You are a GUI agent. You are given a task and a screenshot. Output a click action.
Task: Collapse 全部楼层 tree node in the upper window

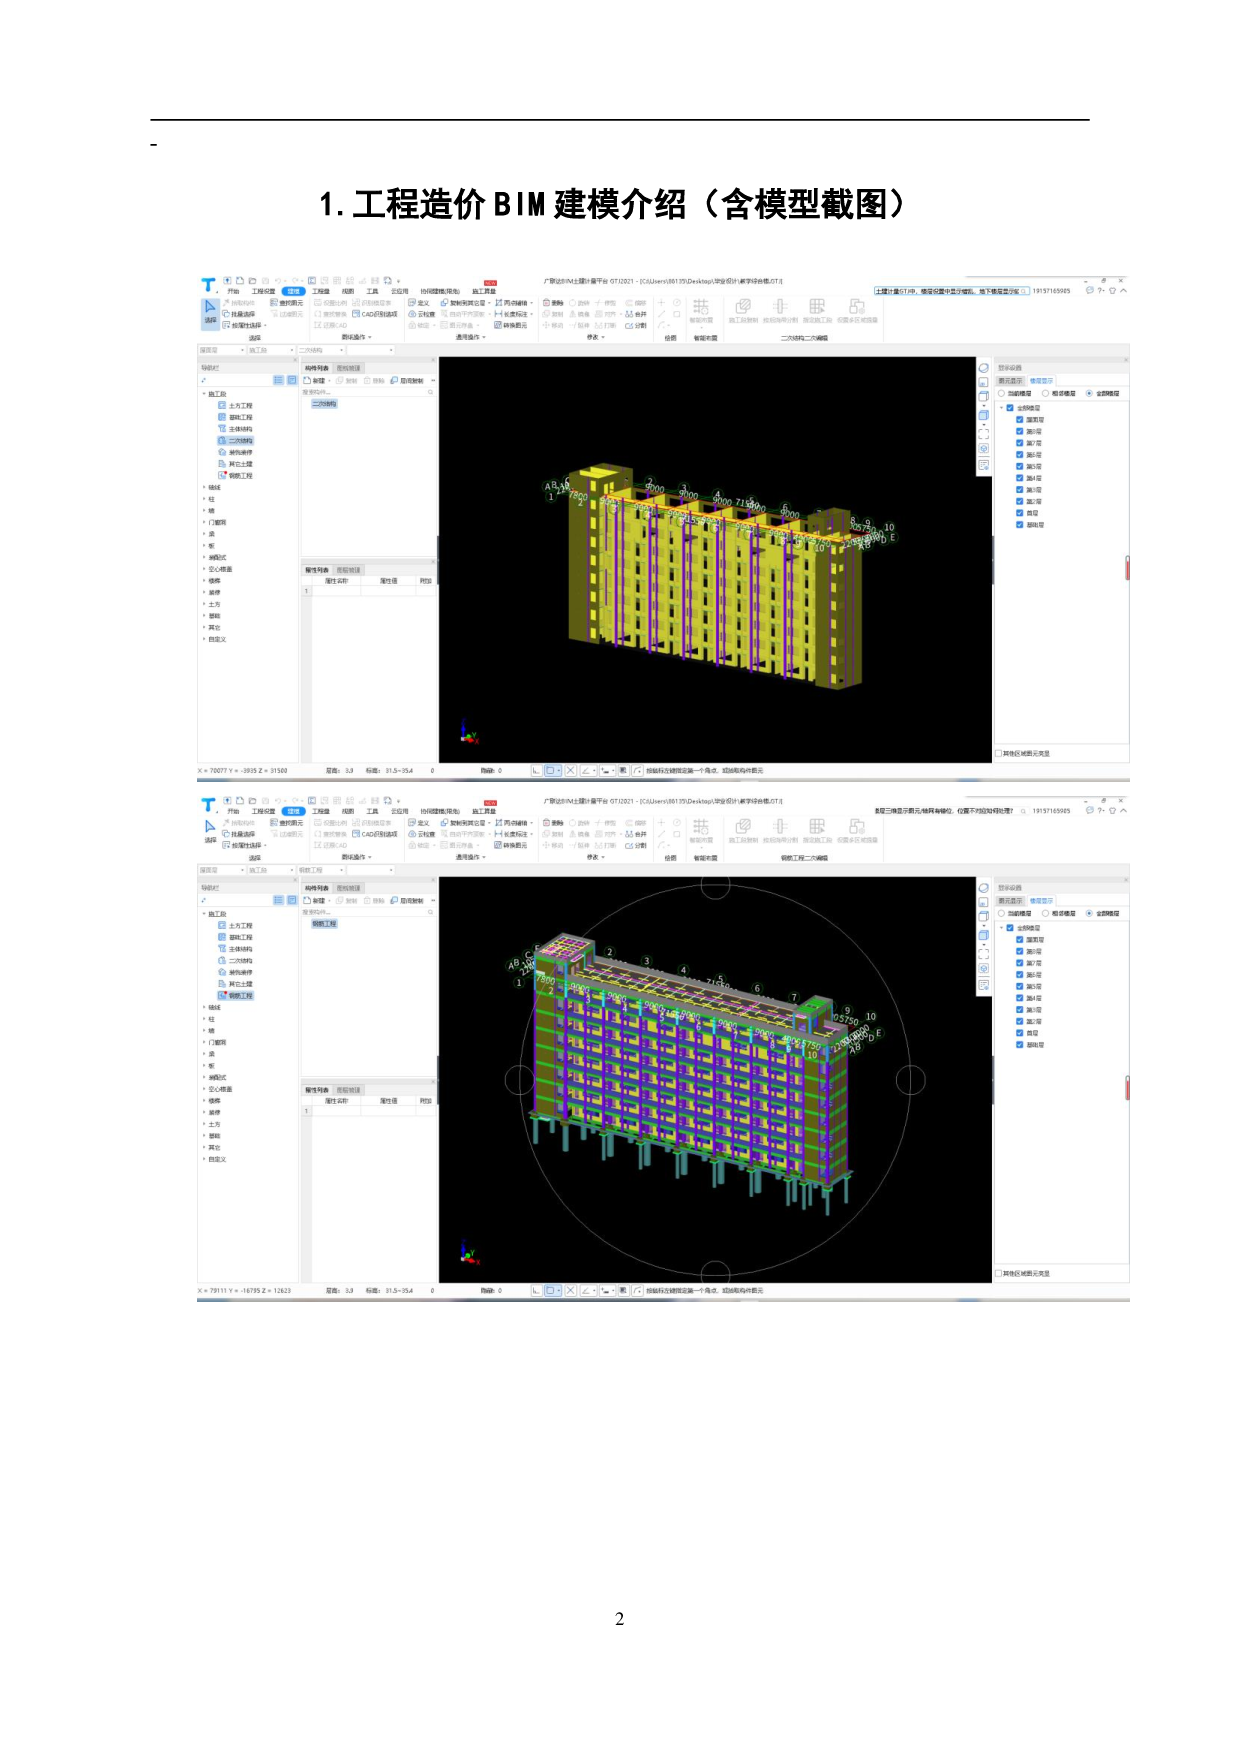[1001, 408]
